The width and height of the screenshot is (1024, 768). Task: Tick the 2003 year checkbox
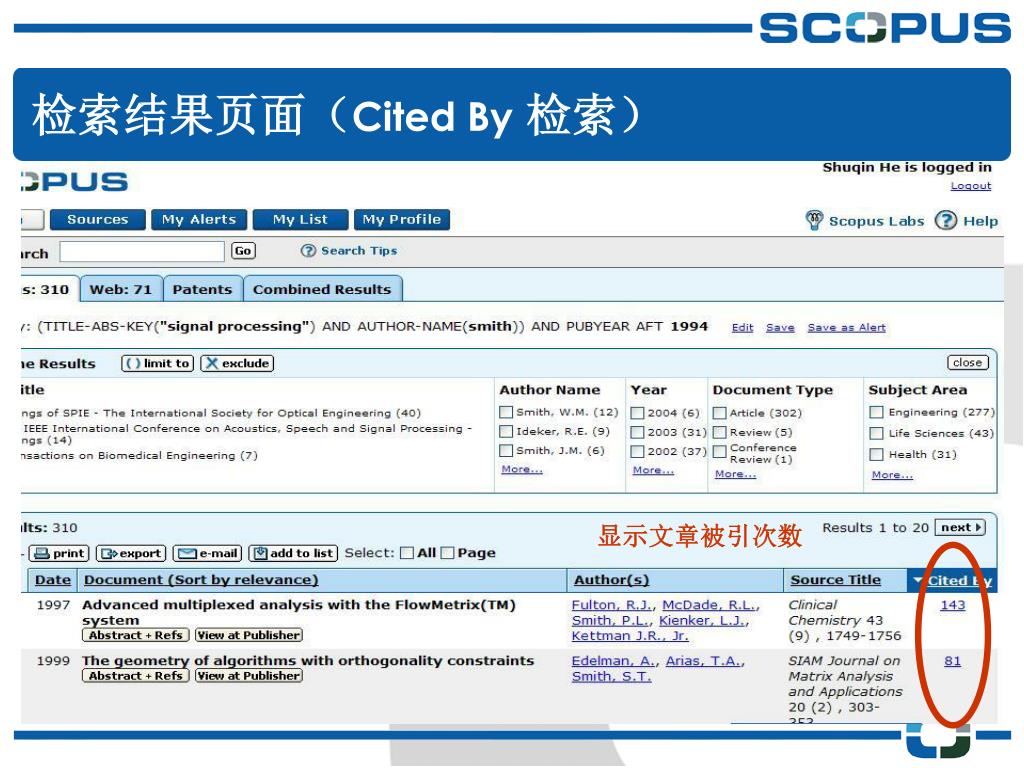pyautogui.click(x=637, y=432)
